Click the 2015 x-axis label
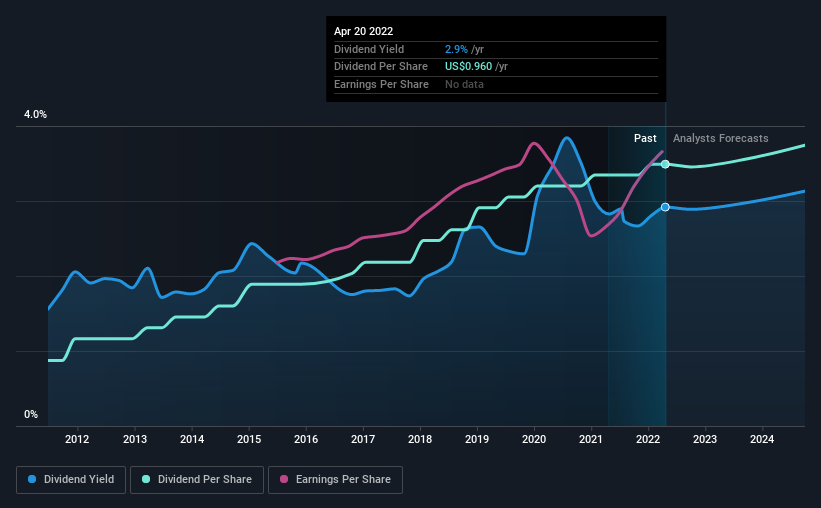Image resolution: width=821 pixels, height=508 pixels. tap(249, 439)
